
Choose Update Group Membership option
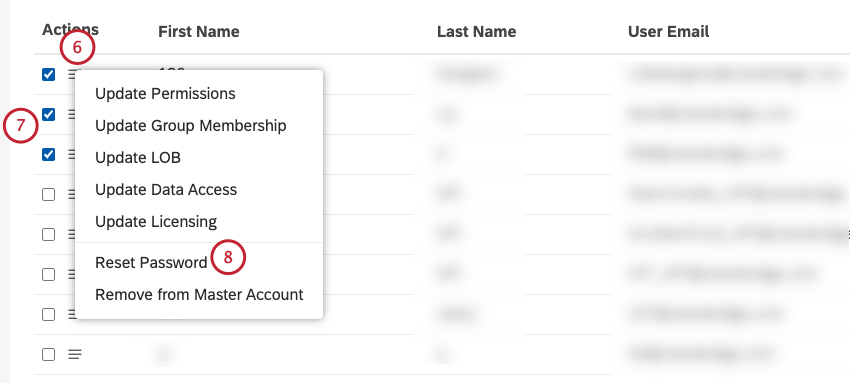point(191,126)
